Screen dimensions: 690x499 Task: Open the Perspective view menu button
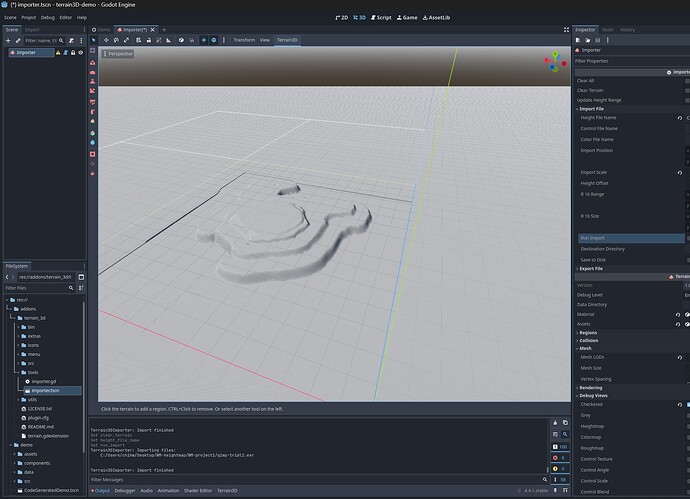coord(118,54)
